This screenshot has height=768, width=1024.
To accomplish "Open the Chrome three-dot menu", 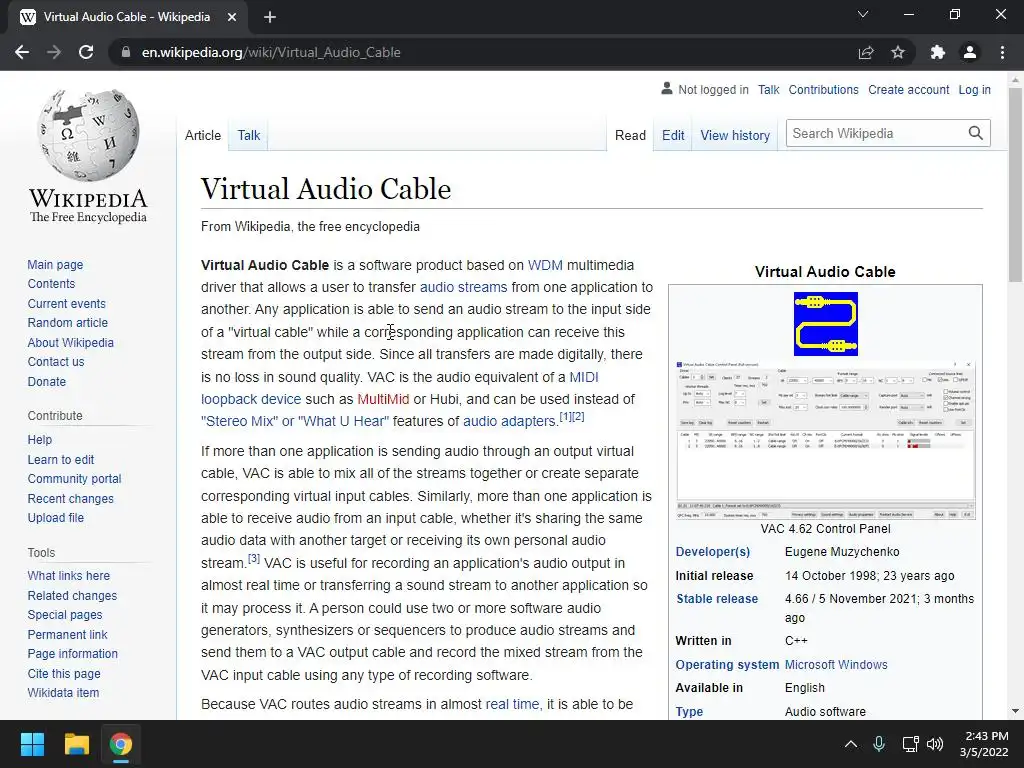I will tap(1002, 52).
